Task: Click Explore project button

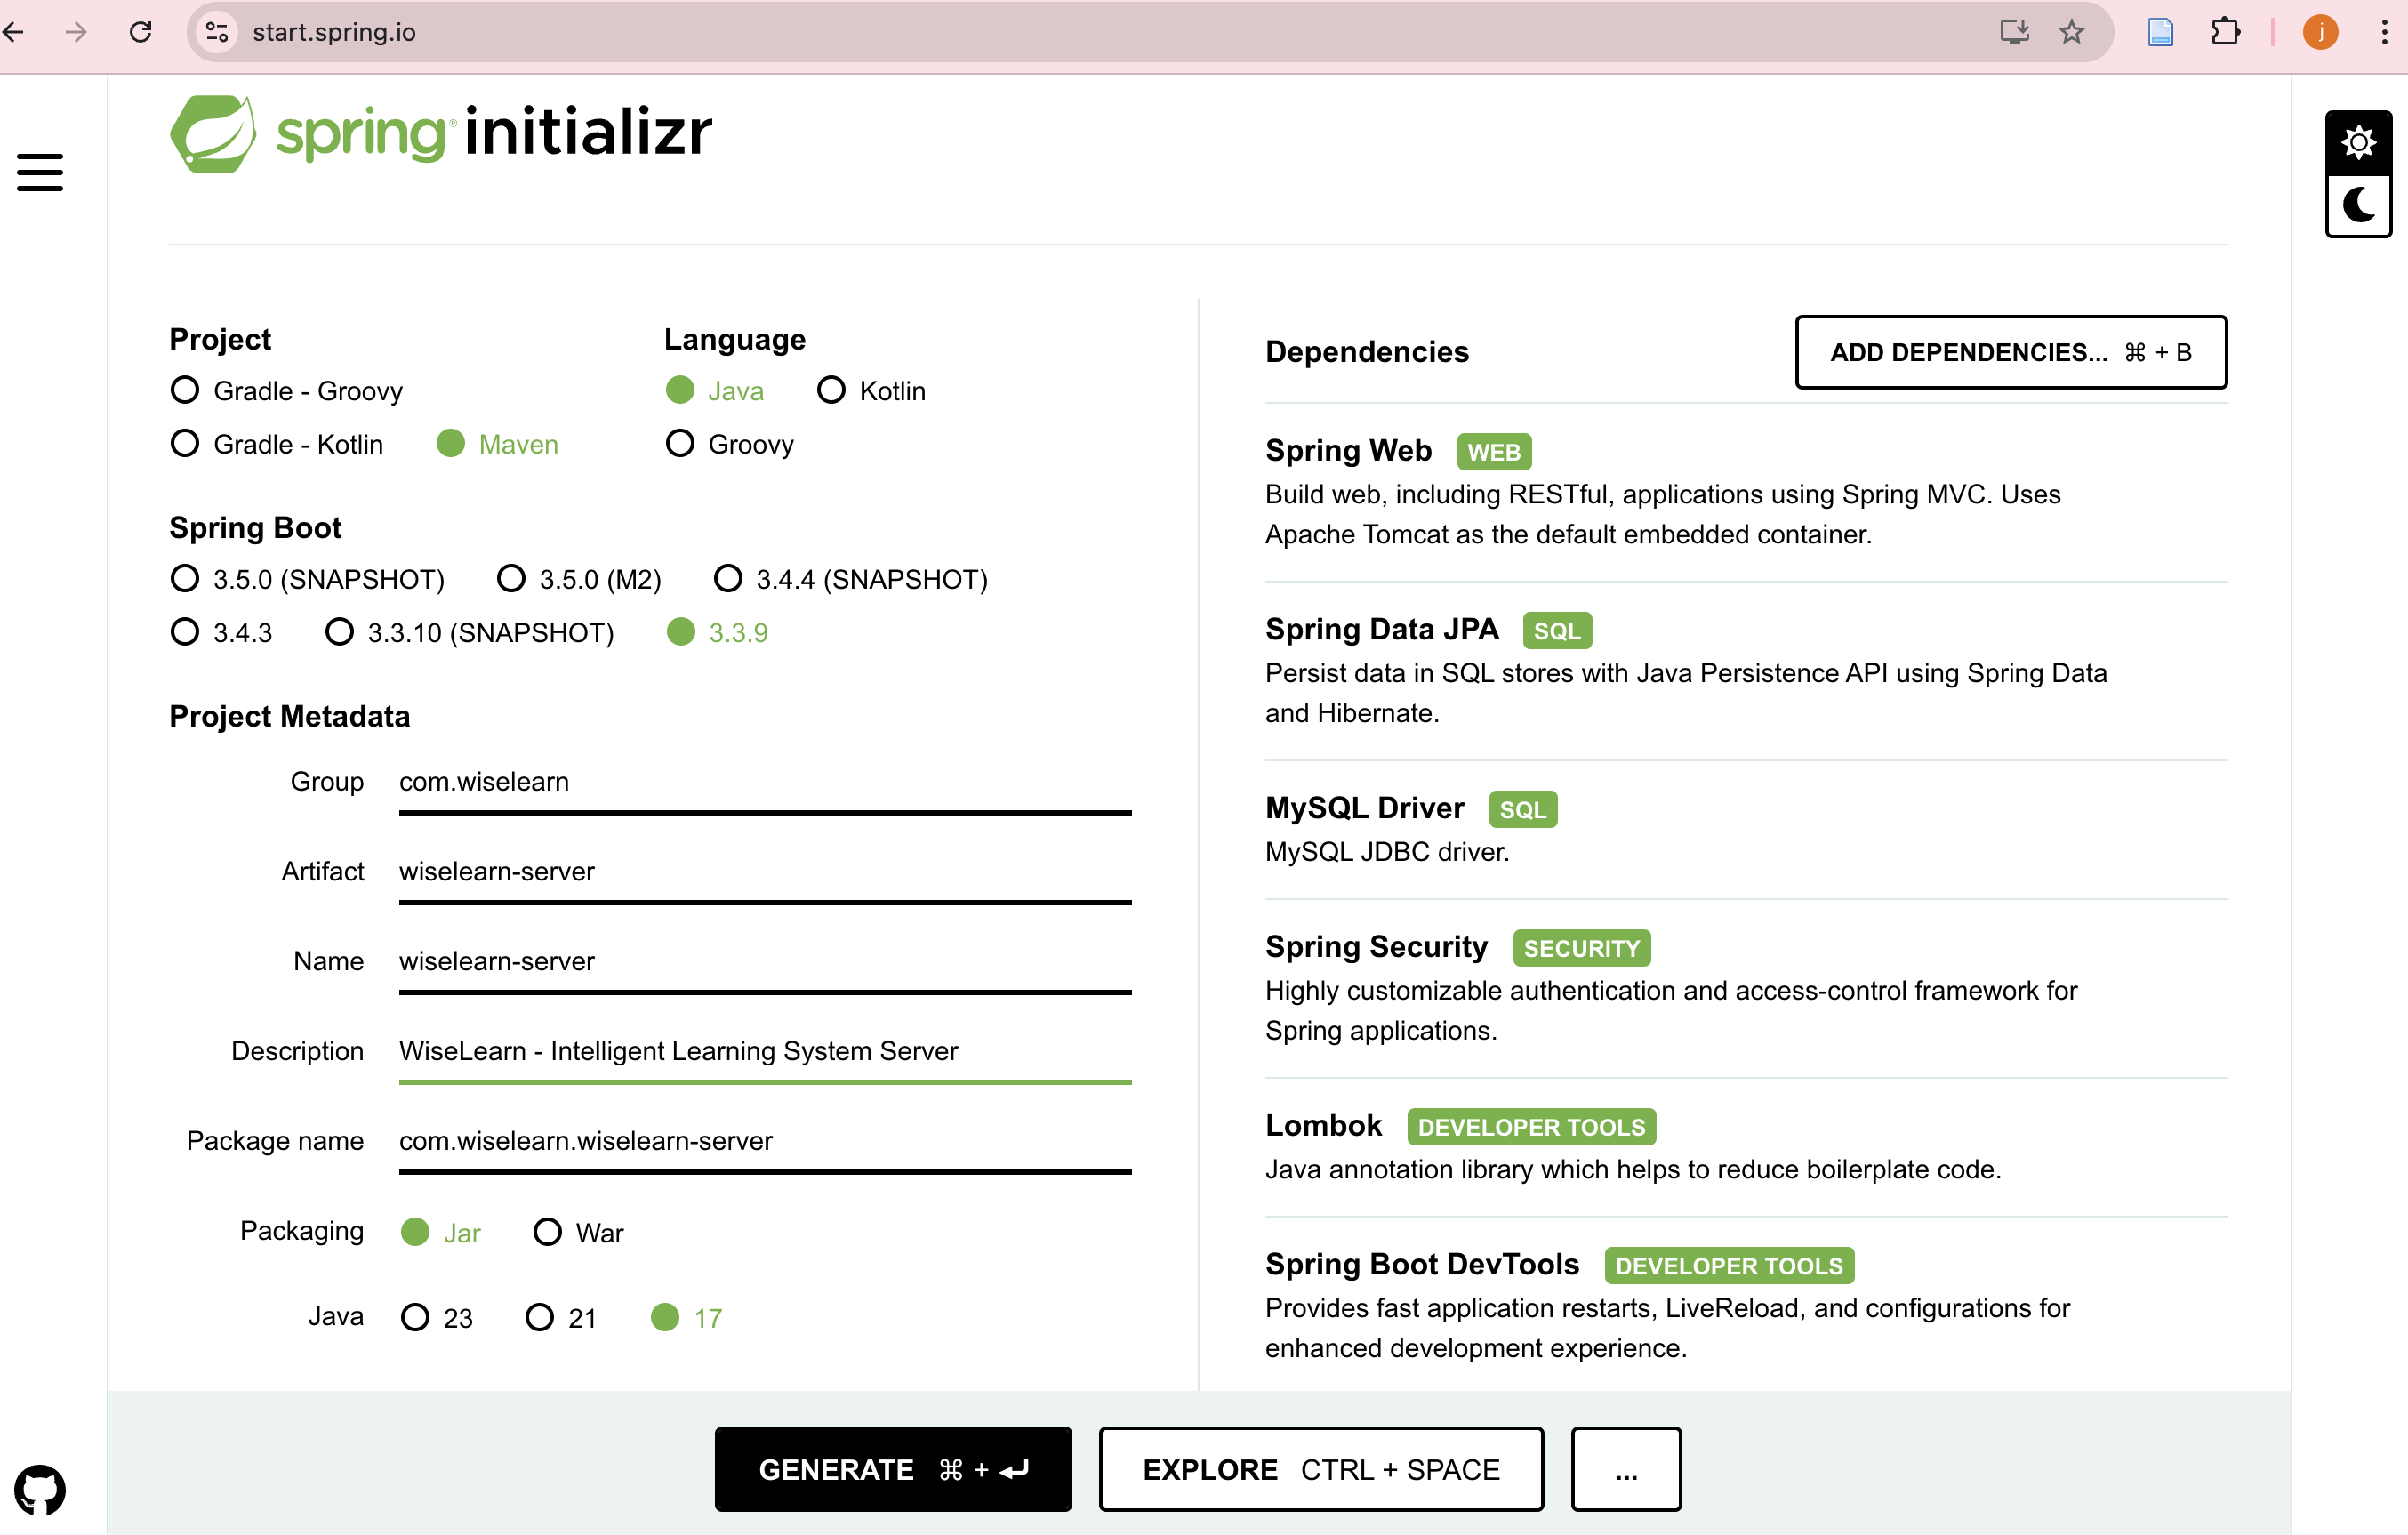Action: click(x=1321, y=1468)
